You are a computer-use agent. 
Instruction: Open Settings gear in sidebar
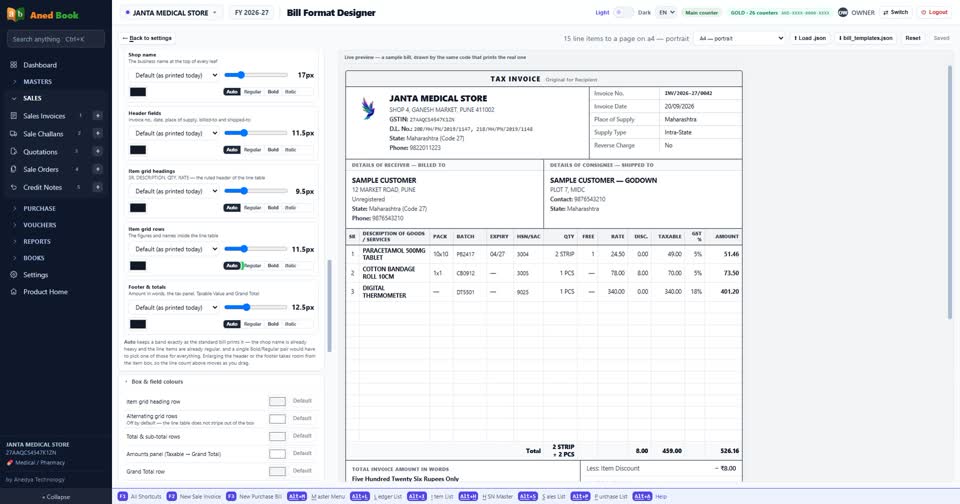tap(13, 275)
